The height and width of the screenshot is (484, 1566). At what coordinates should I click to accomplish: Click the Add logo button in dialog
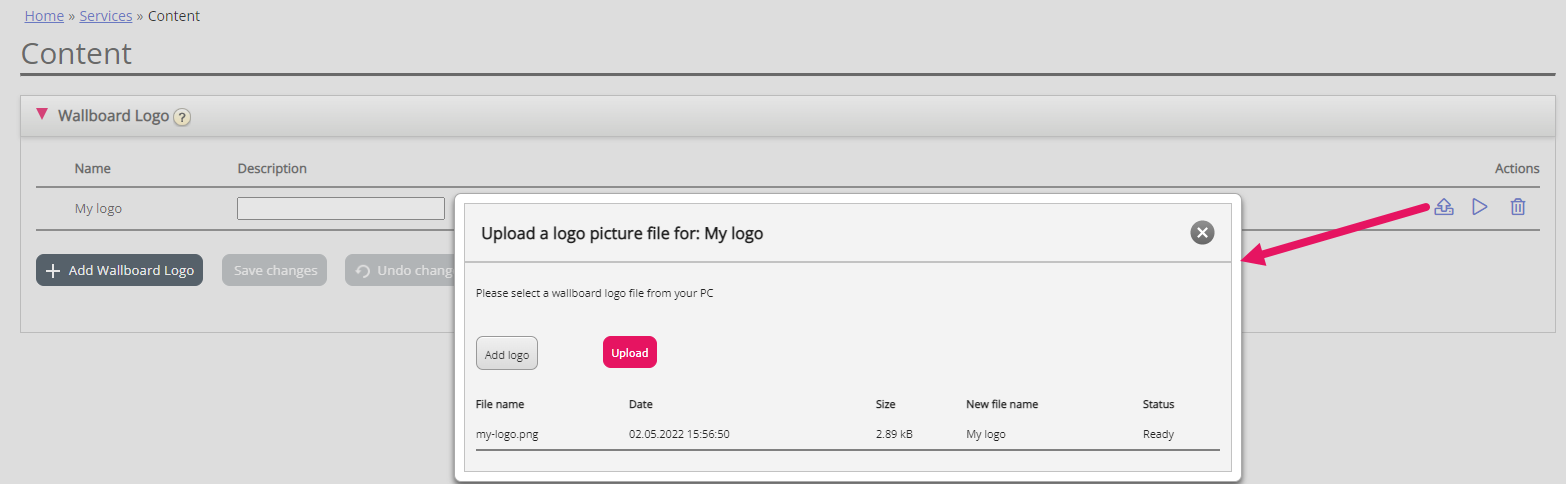507,354
